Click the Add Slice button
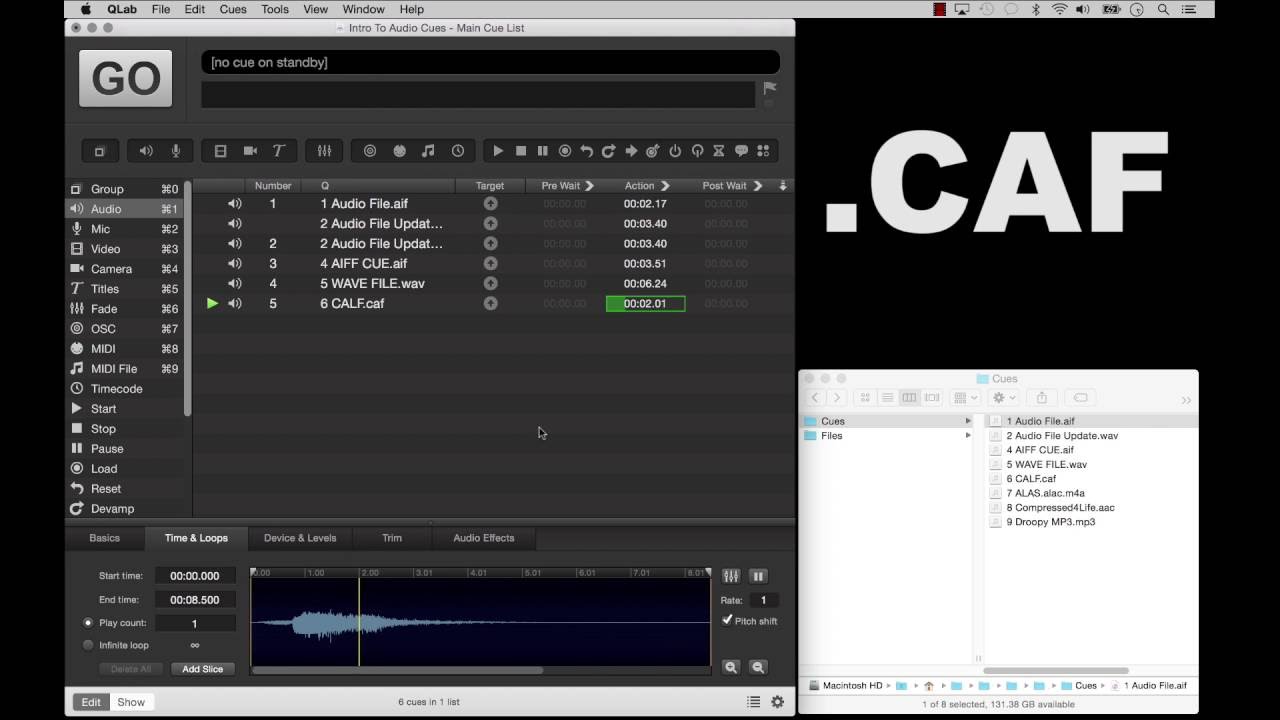 click(x=203, y=669)
